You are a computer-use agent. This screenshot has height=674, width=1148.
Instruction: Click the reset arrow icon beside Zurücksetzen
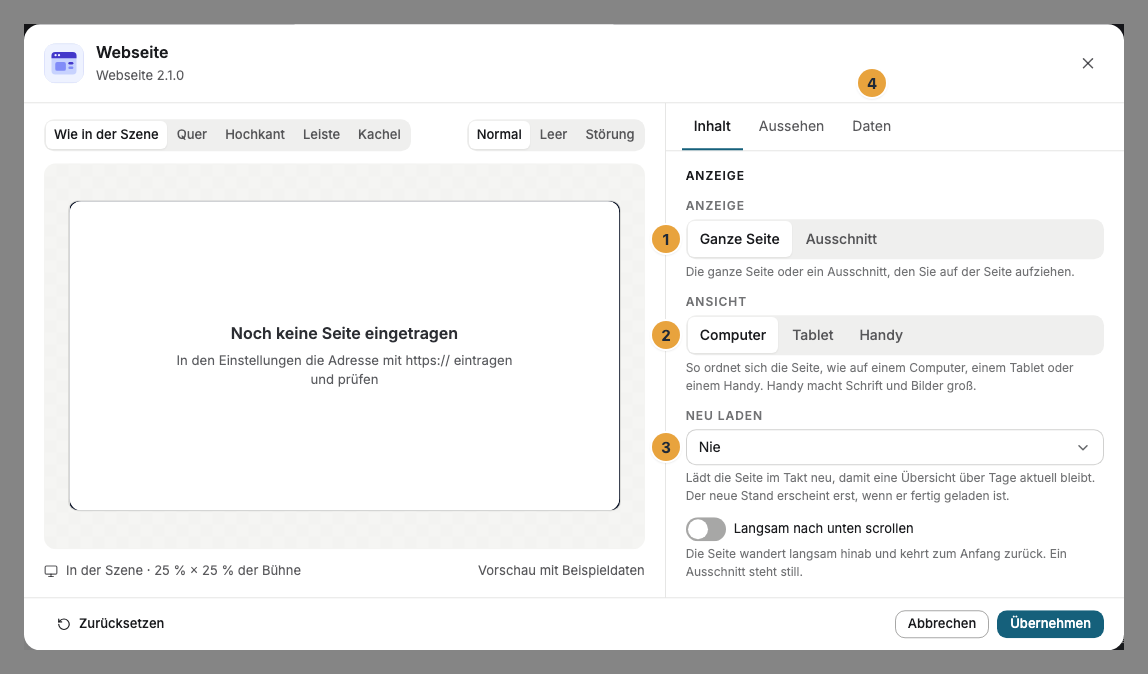tap(64, 624)
